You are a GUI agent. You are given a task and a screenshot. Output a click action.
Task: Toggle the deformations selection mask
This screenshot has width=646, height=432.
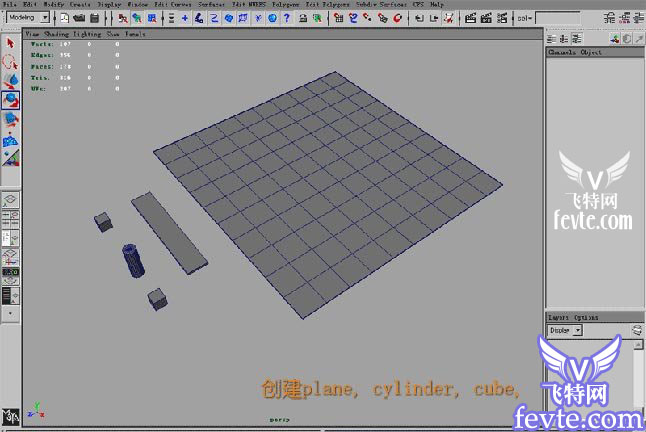point(243,18)
